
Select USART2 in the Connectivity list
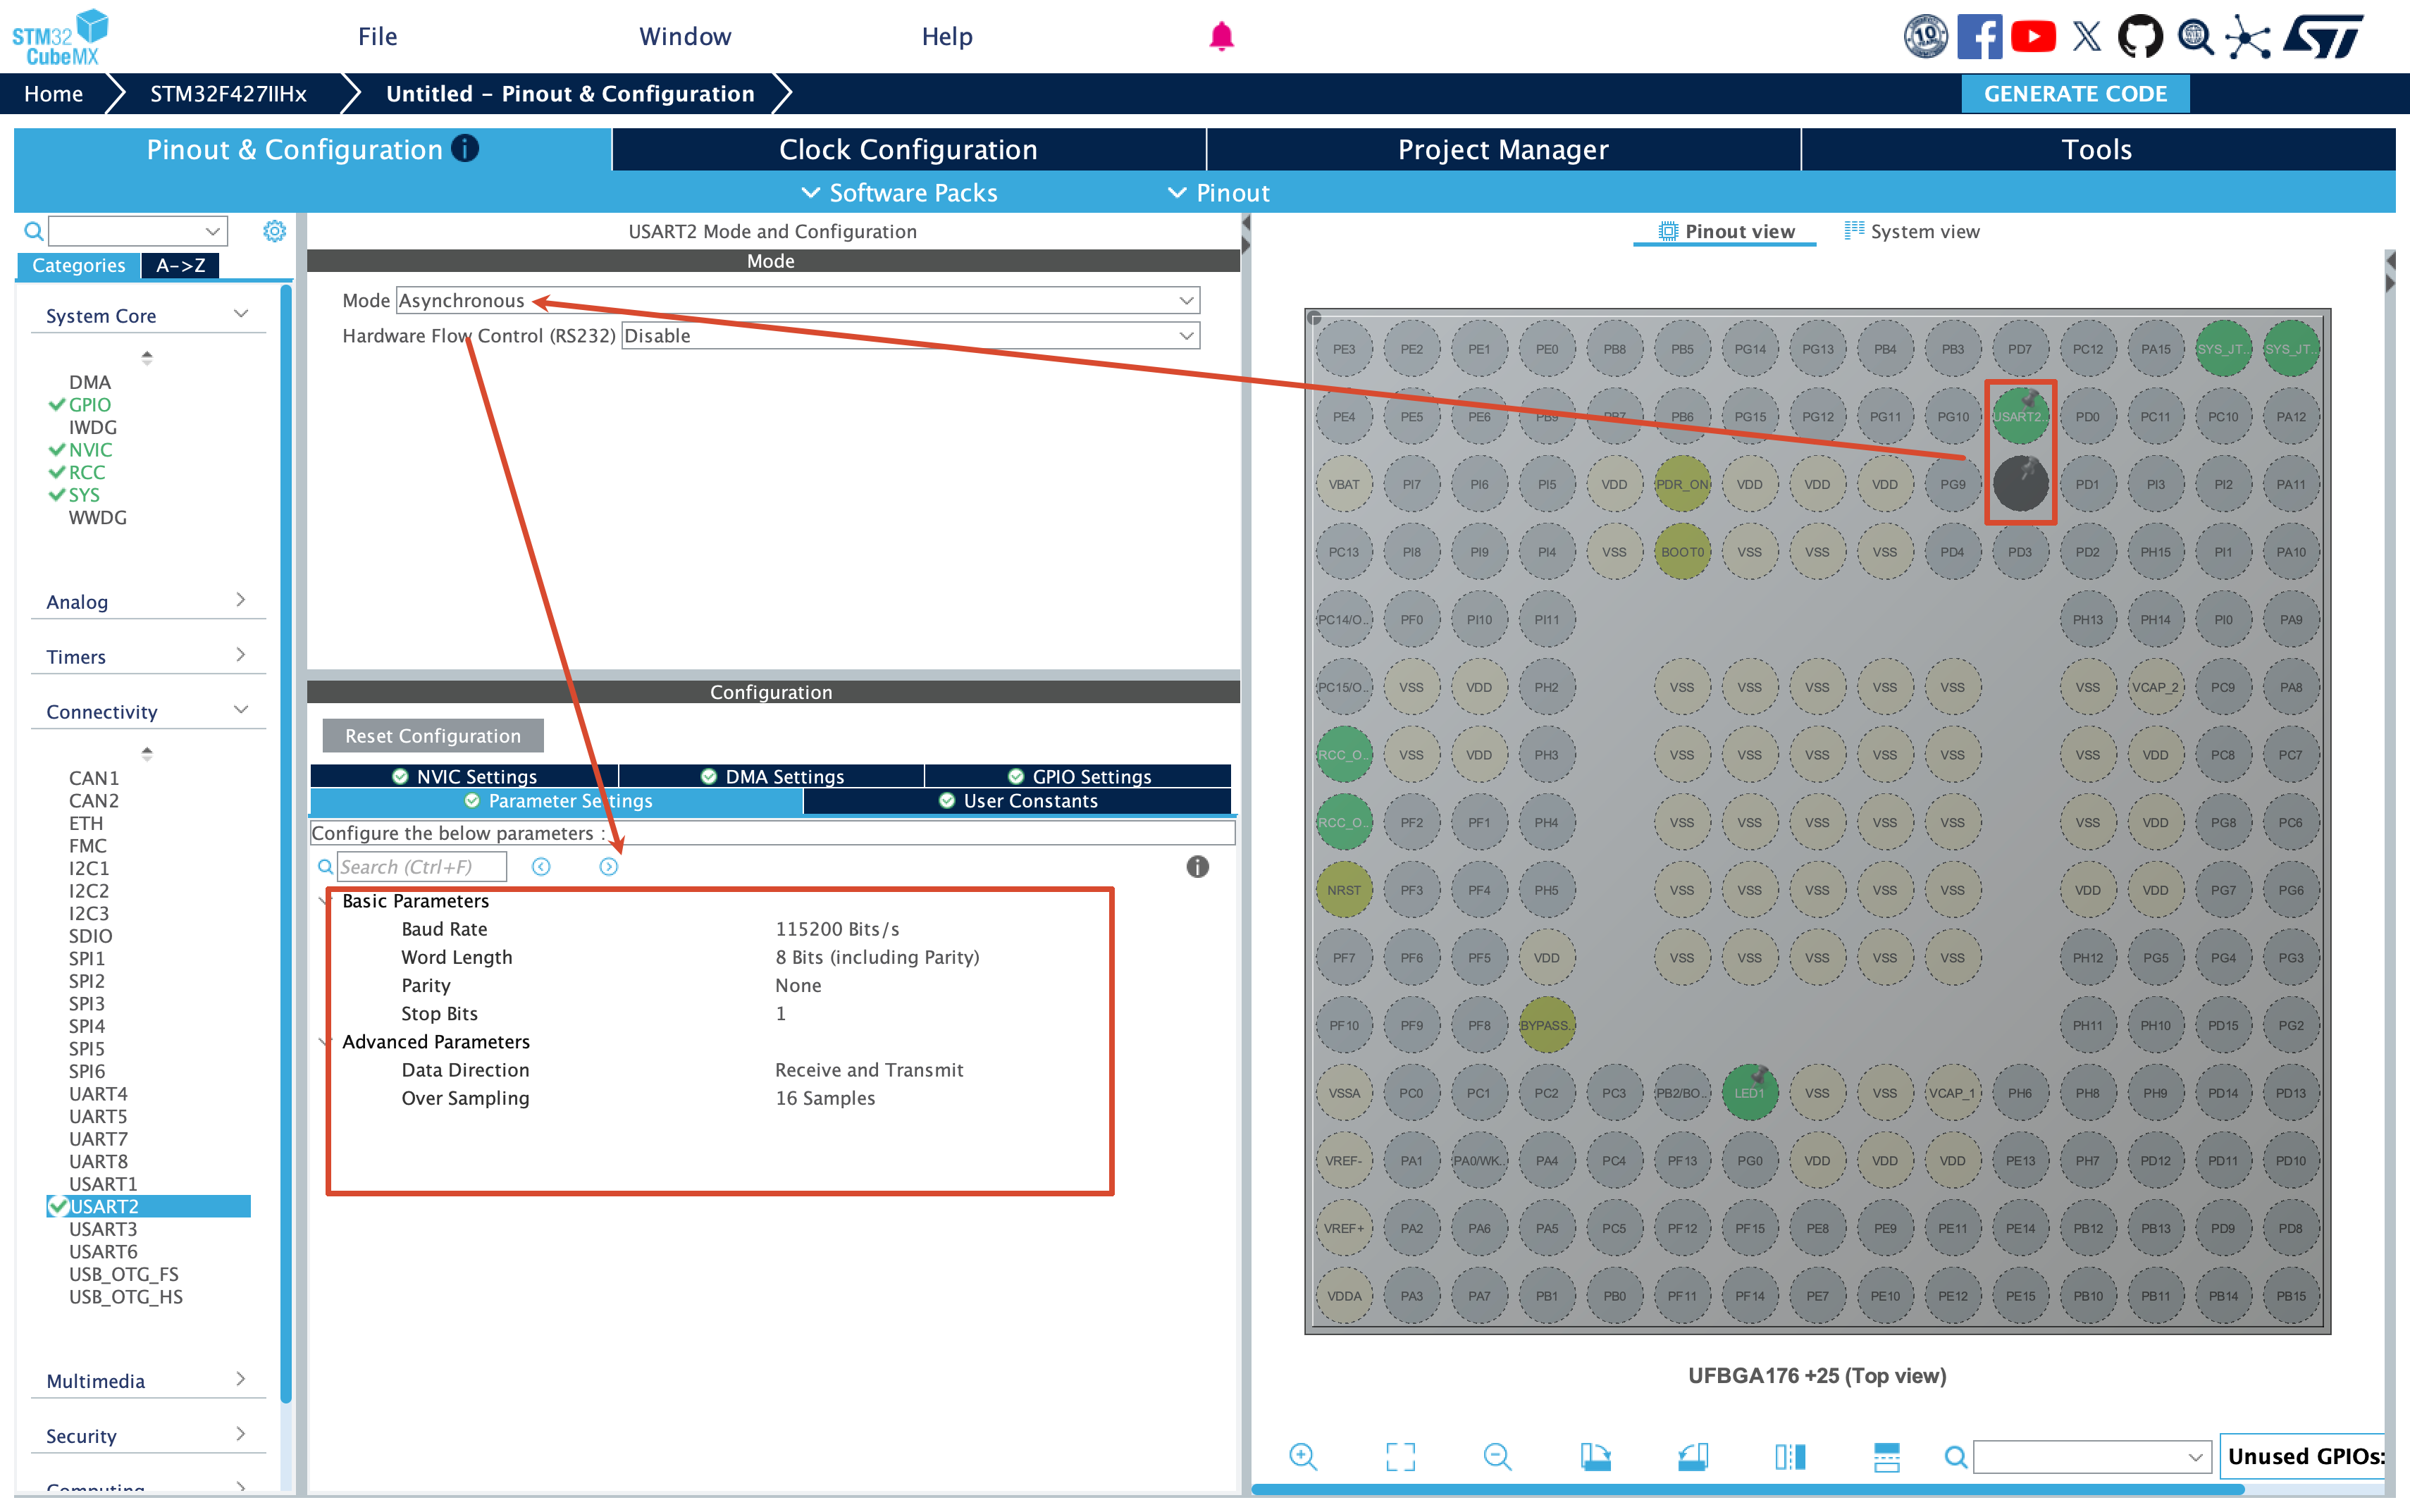pyautogui.click(x=149, y=1207)
